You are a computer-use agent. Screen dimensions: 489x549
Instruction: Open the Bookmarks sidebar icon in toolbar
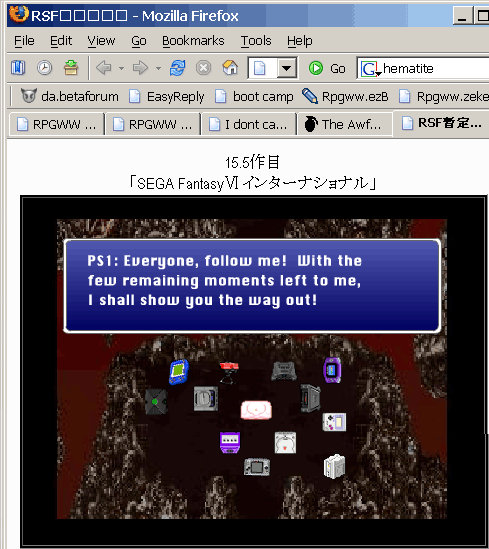click(18, 68)
